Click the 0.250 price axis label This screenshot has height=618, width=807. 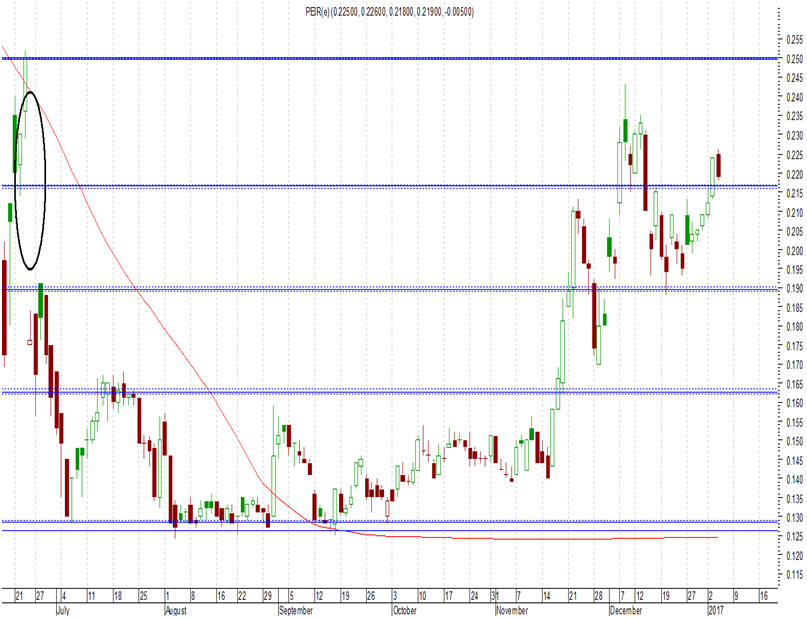[x=795, y=59]
